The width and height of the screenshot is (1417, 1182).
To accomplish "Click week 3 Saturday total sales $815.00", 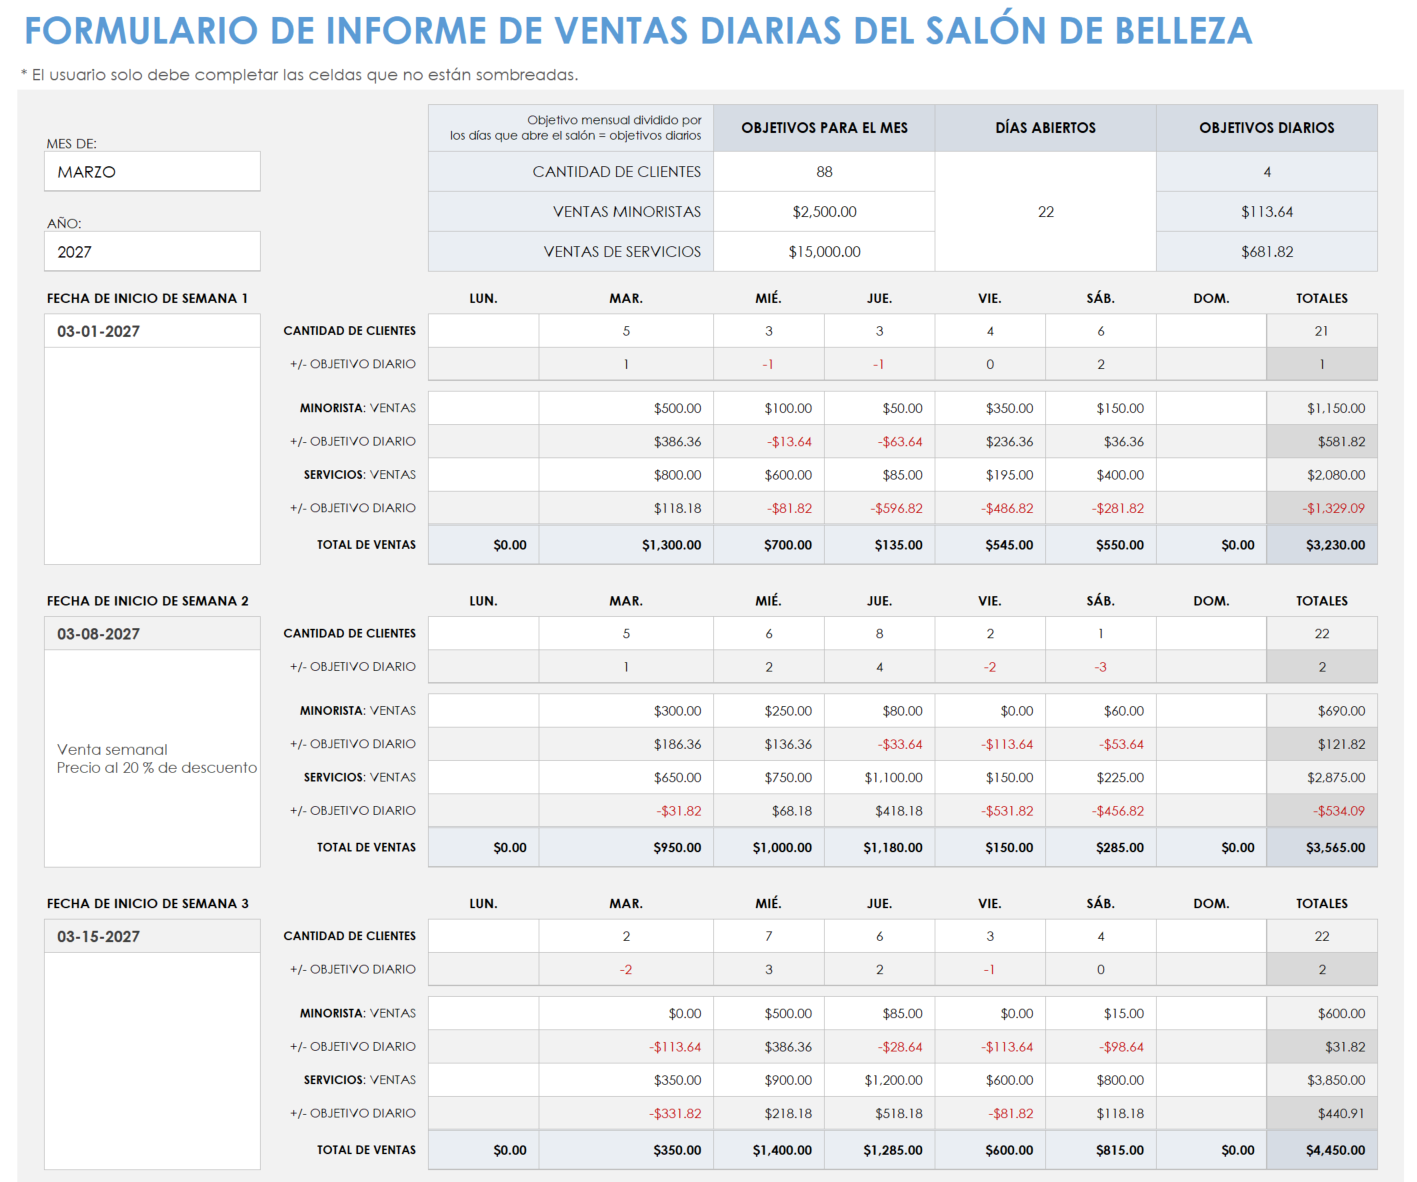I will pyautogui.click(x=1101, y=1150).
